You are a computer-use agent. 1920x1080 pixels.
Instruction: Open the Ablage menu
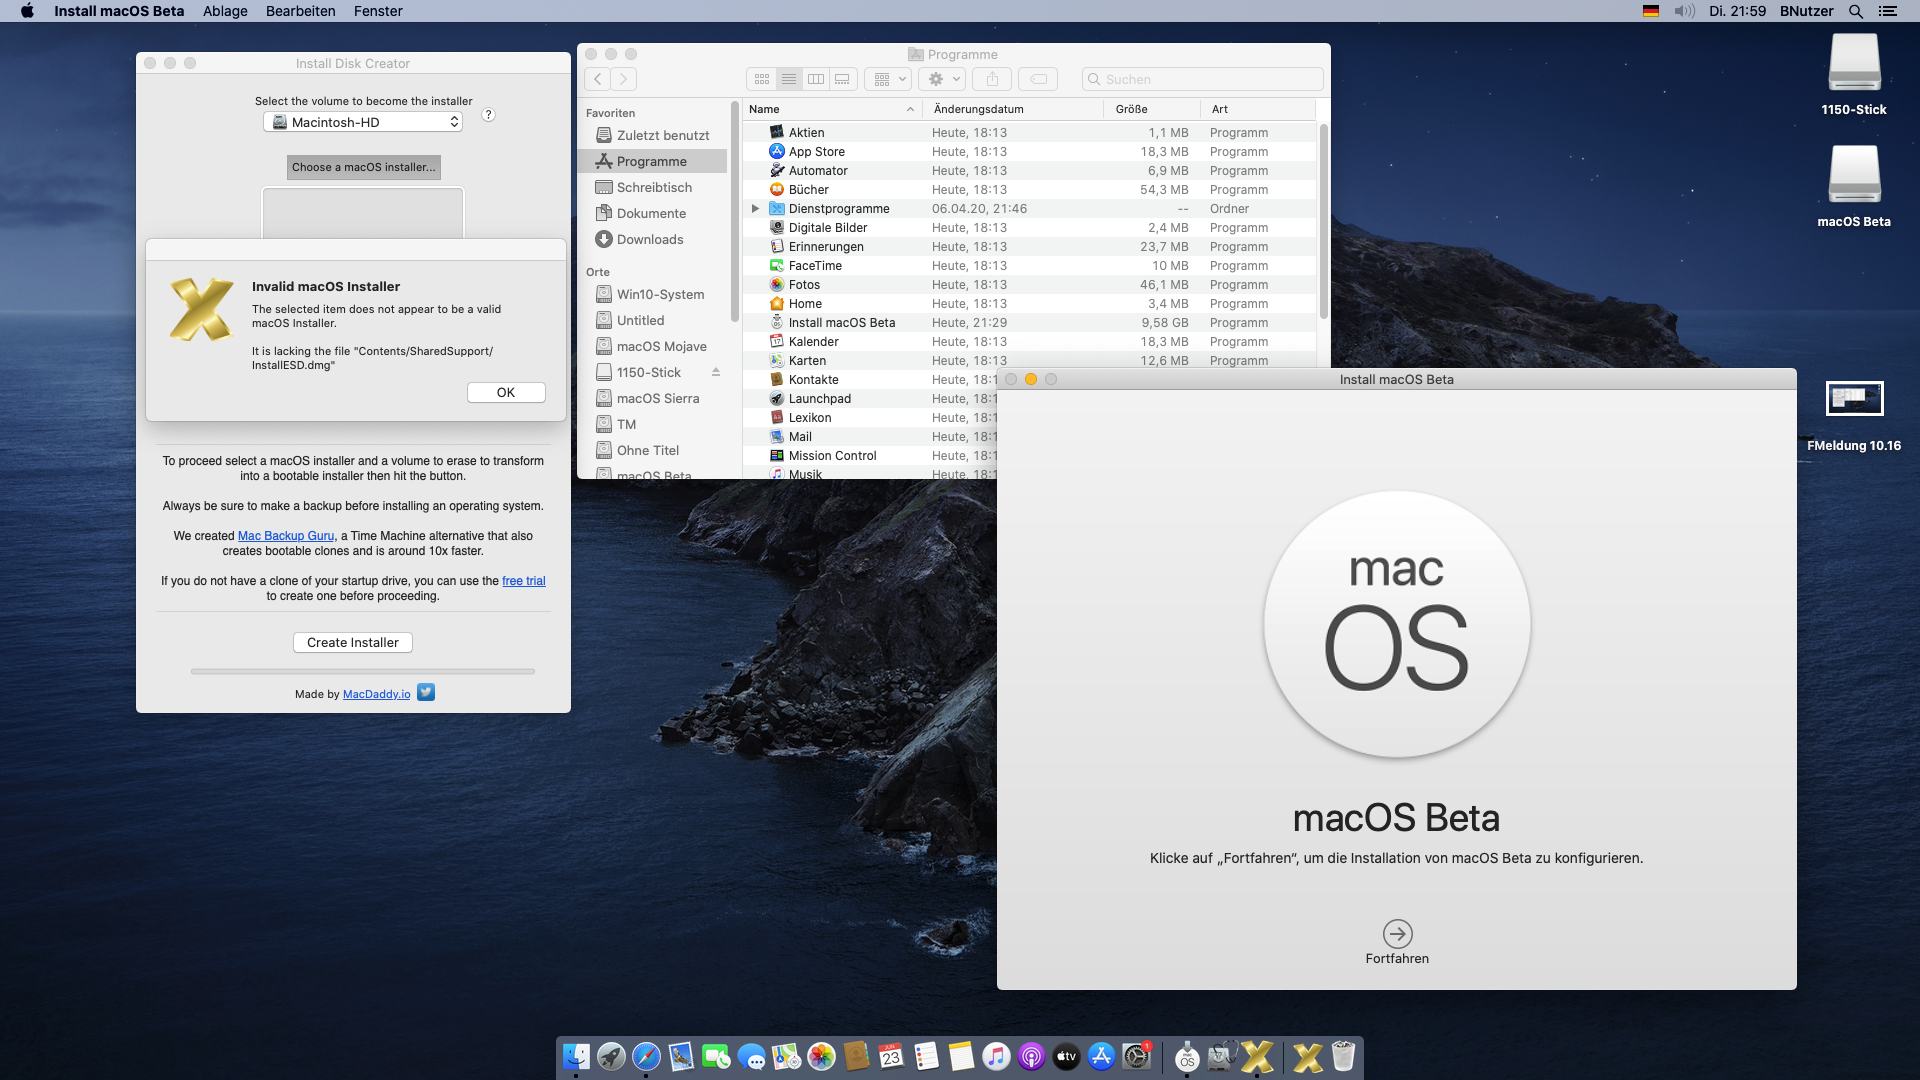(225, 11)
